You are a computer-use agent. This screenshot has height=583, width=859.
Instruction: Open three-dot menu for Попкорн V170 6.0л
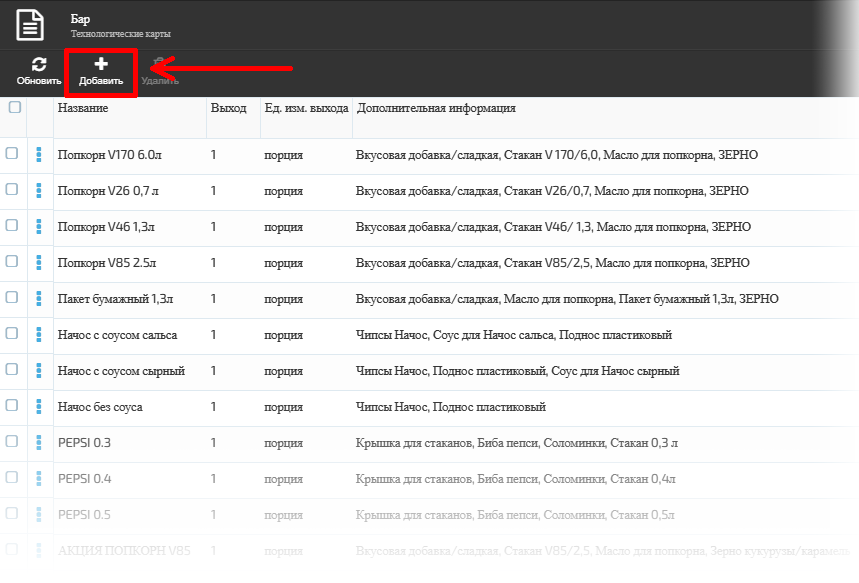(40, 155)
